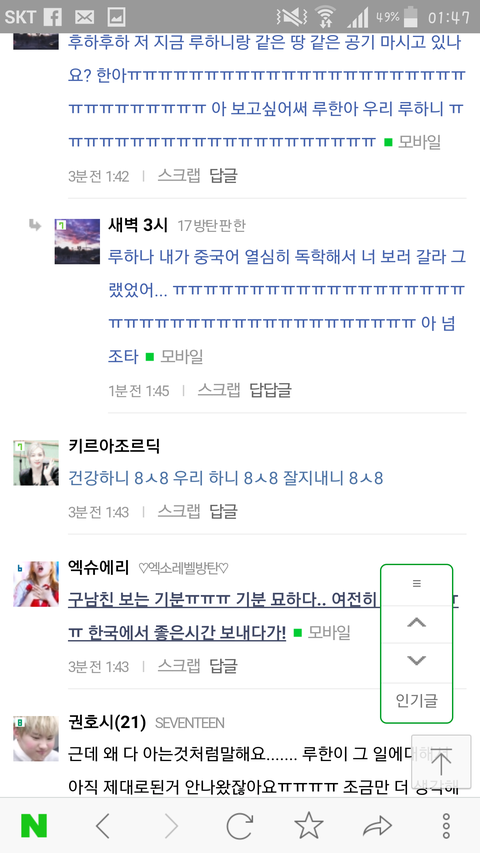Tap the browser forward arrow
The width and height of the screenshot is (480, 853).
coord(171,826)
